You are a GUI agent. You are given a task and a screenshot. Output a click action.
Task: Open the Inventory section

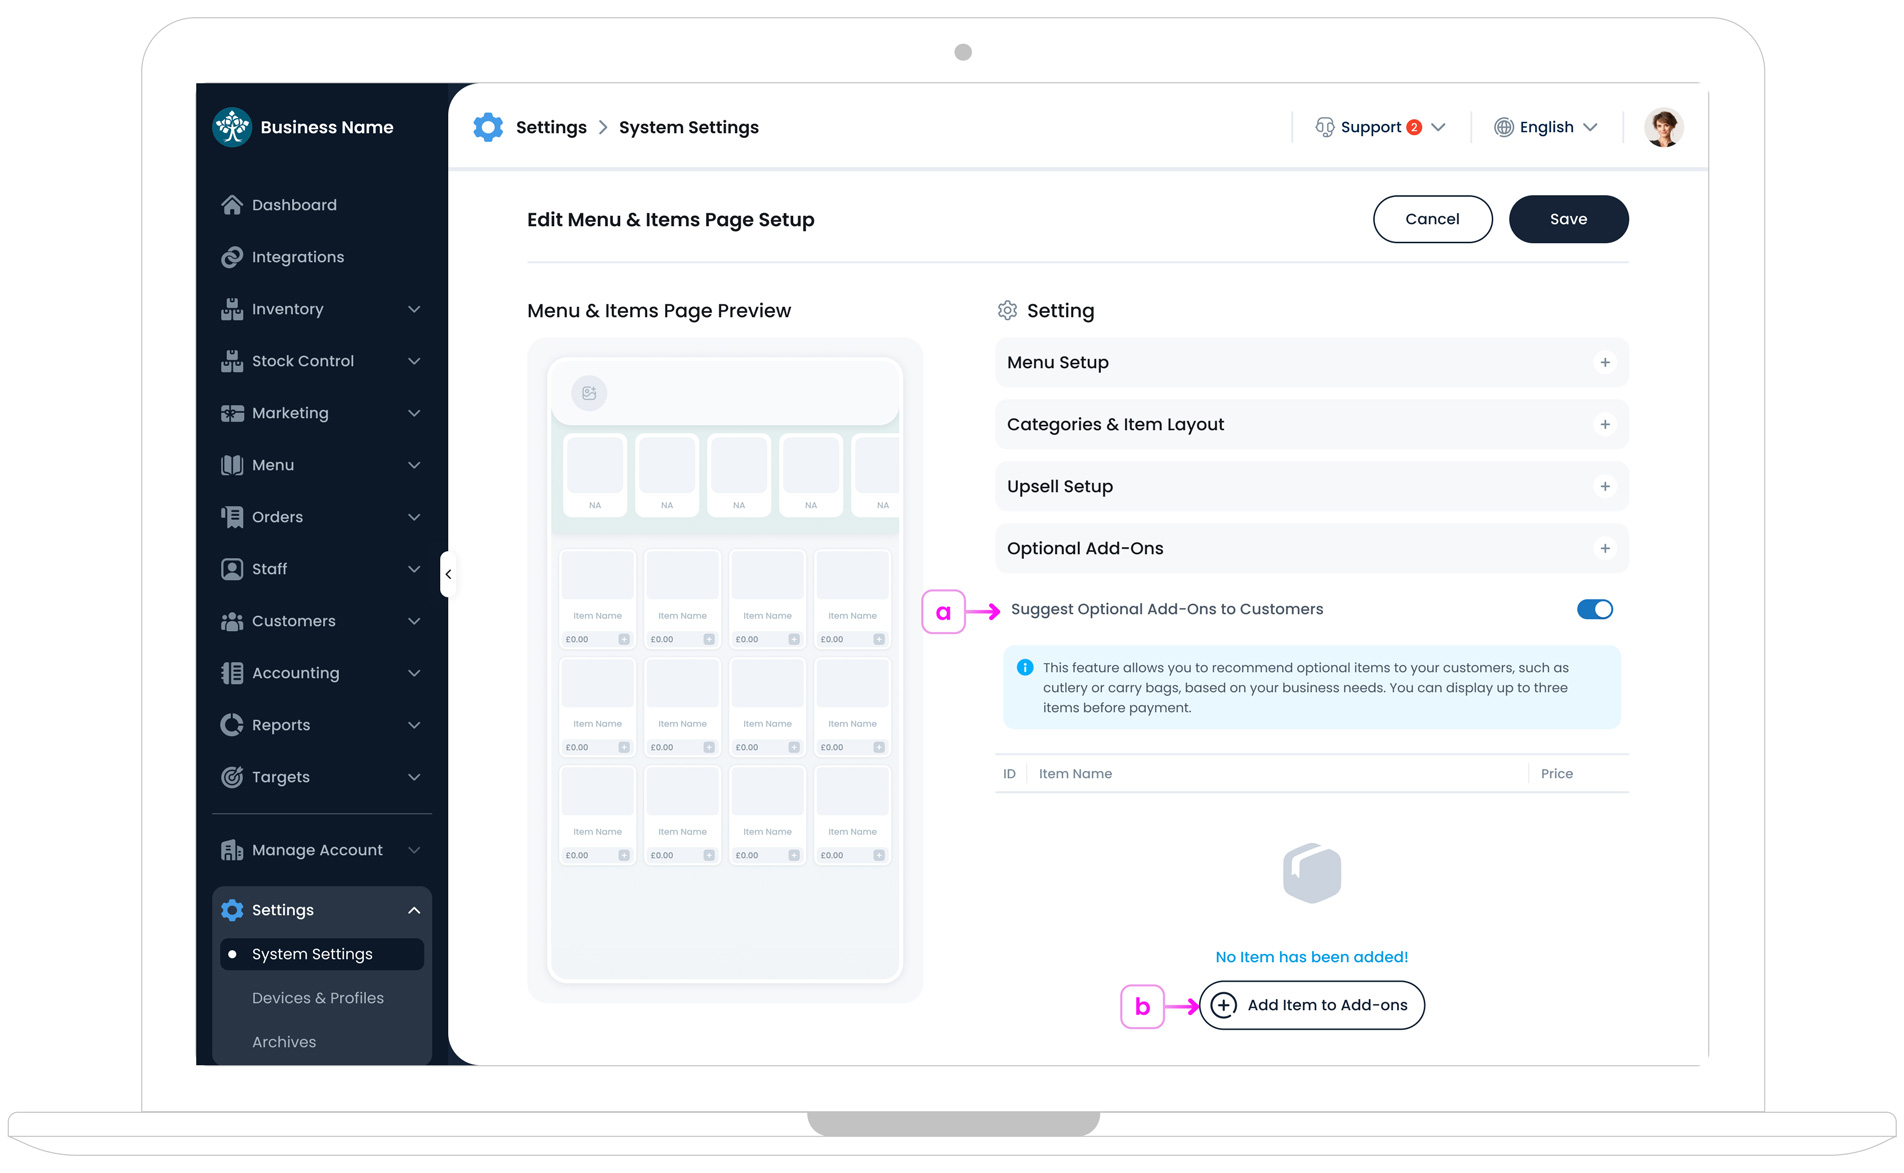pyautogui.click(x=287, y=308)
